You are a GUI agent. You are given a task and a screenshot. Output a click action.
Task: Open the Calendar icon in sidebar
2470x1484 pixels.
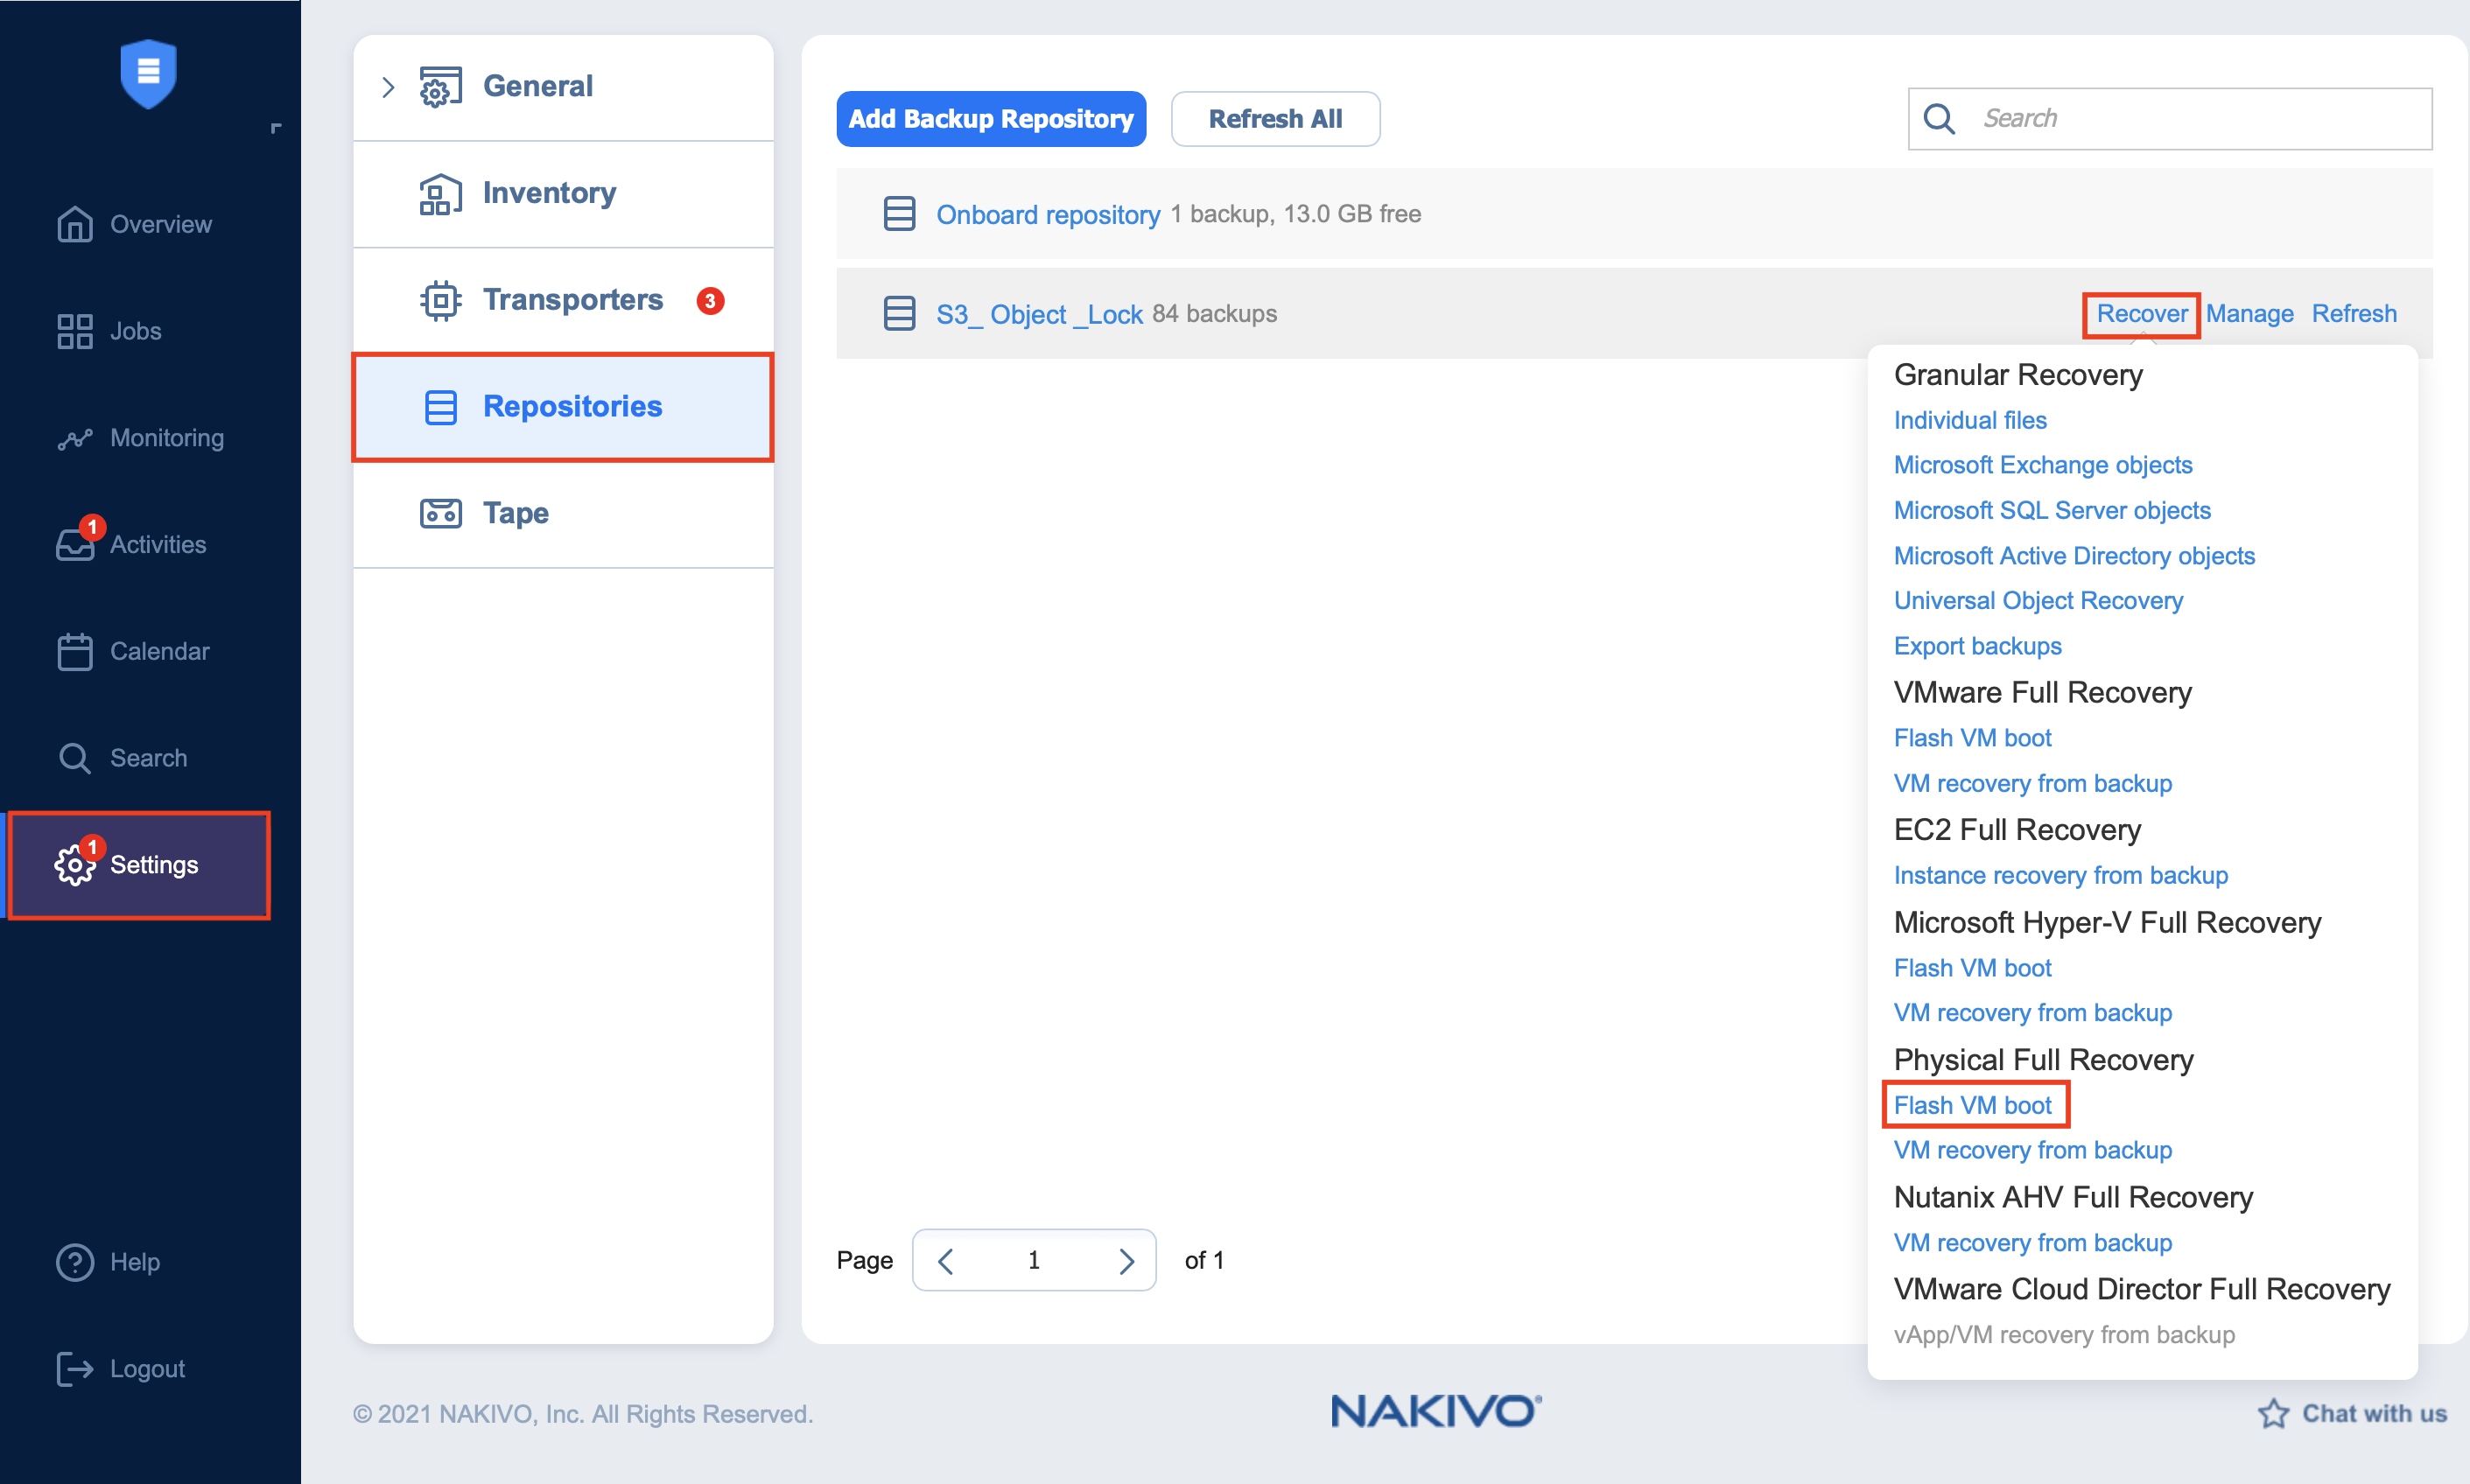point(75,651)
